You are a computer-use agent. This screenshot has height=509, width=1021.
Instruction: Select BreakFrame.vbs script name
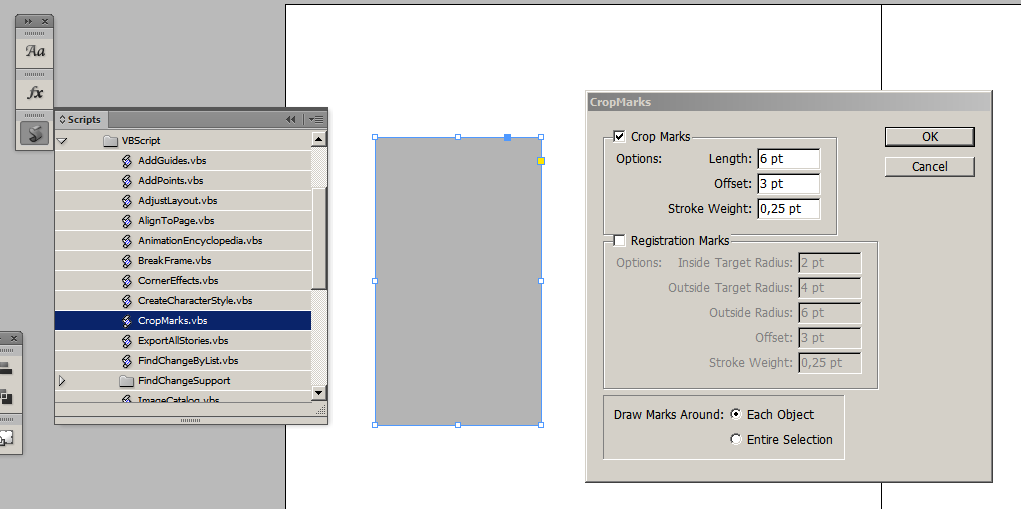[175, 261]
